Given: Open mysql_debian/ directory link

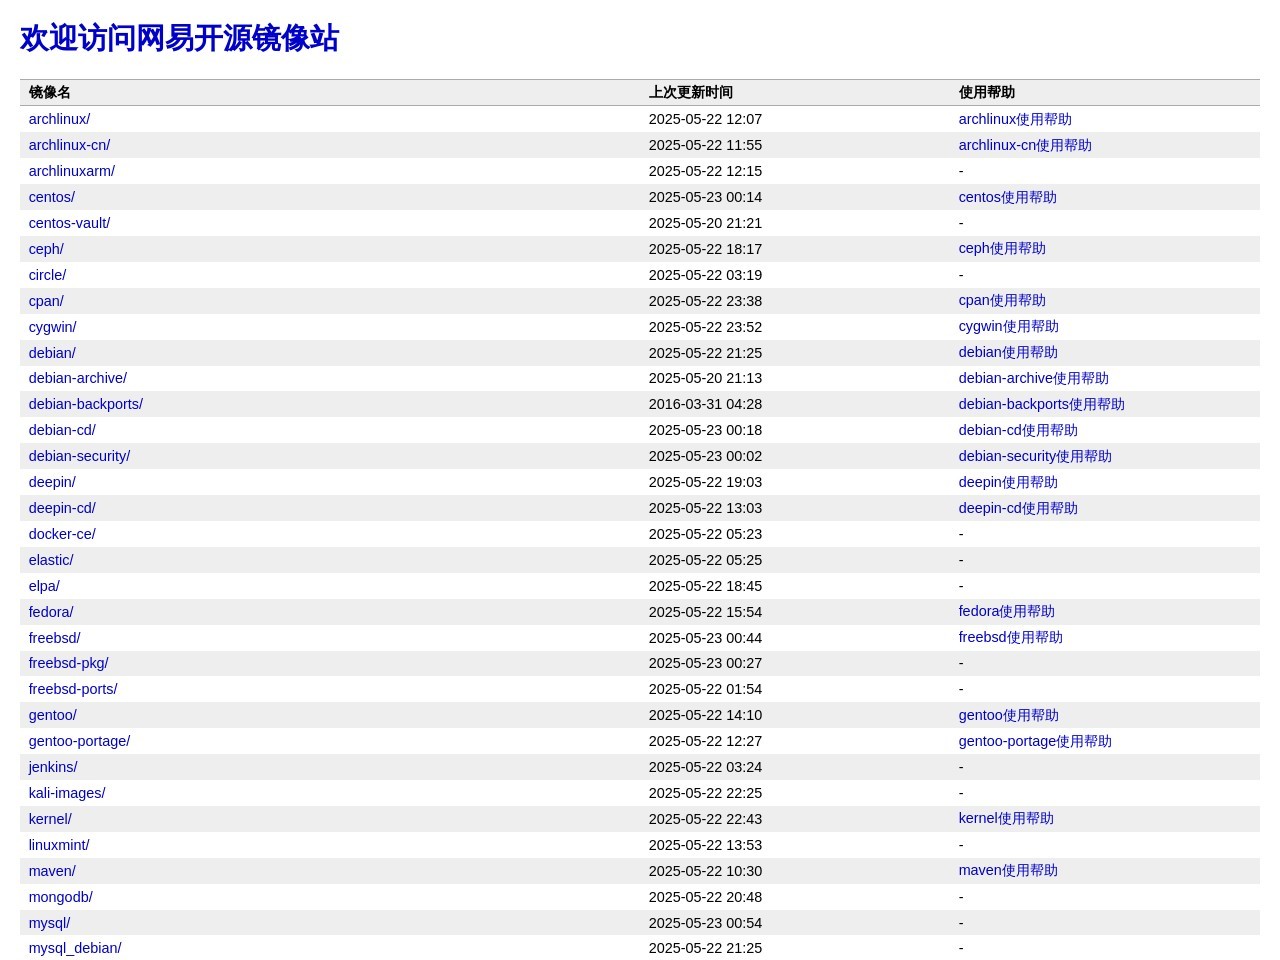Looking at the screenshot, I should coord(75,948).
